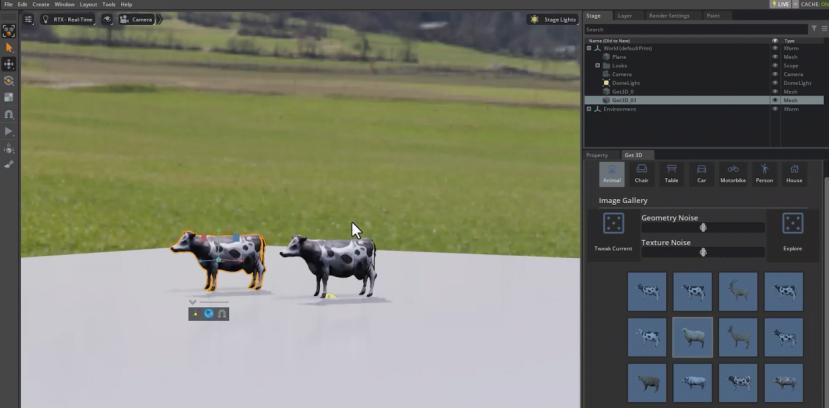Toggle the Snap magnet tool in the left toolbar

point(8,114)
